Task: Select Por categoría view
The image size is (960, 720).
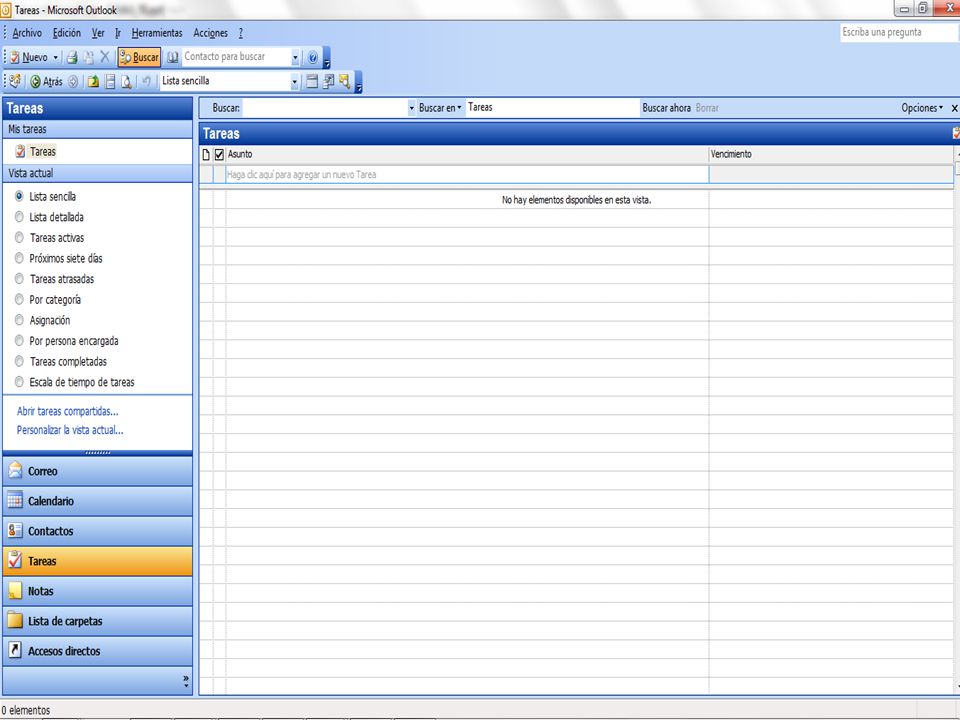Action: pos(48,300)
